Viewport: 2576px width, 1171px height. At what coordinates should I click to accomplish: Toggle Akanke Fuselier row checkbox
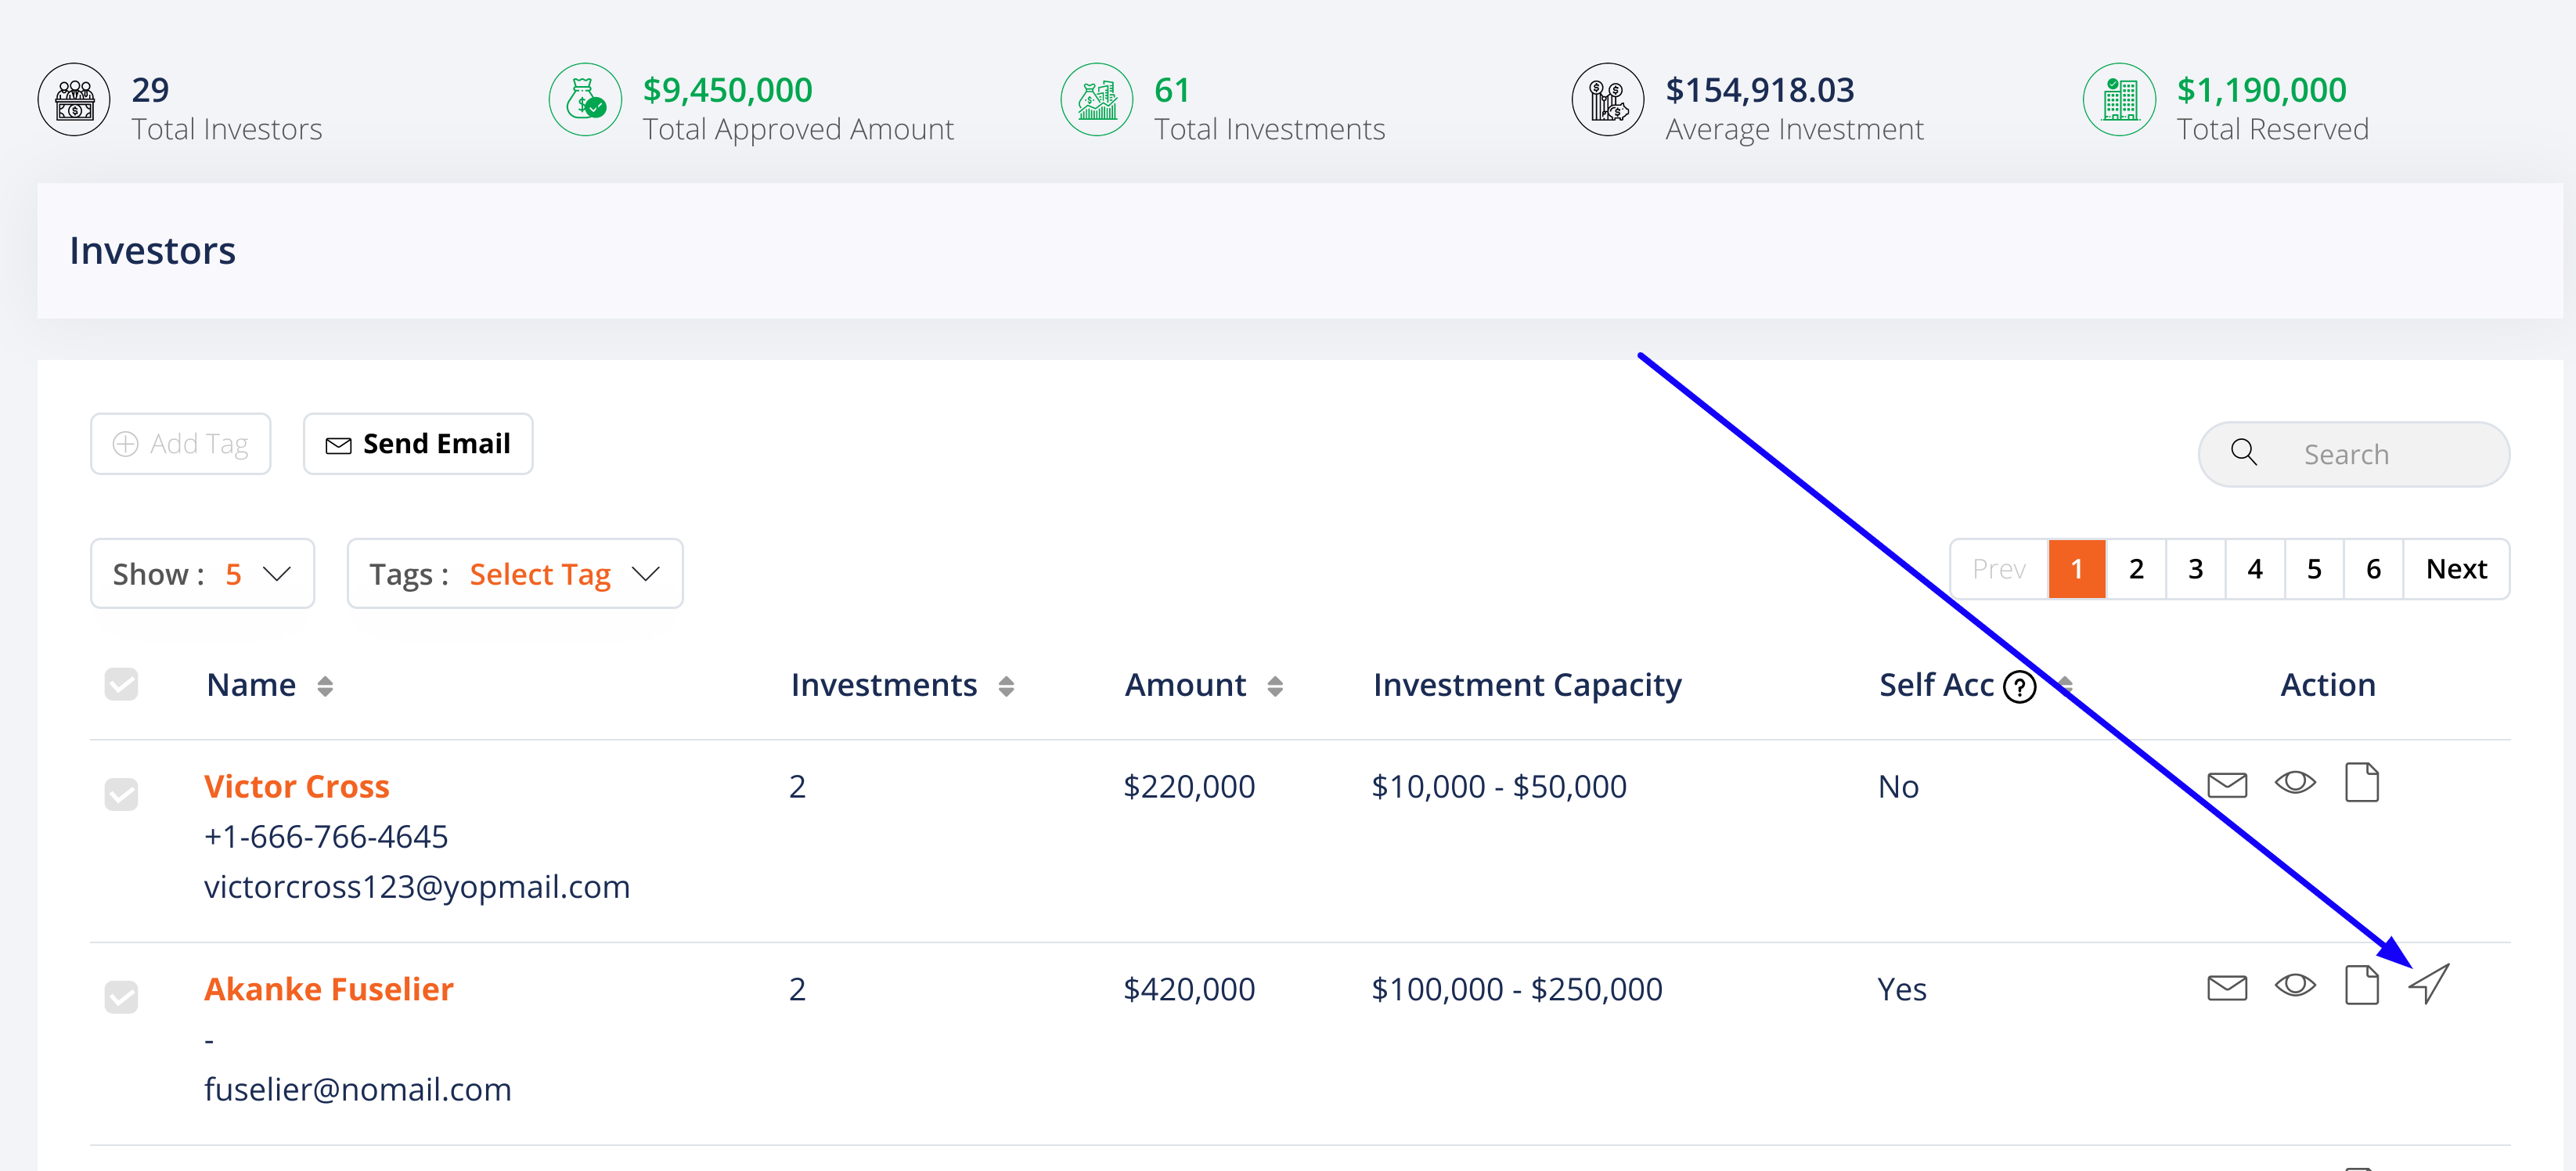click(121, 997)
